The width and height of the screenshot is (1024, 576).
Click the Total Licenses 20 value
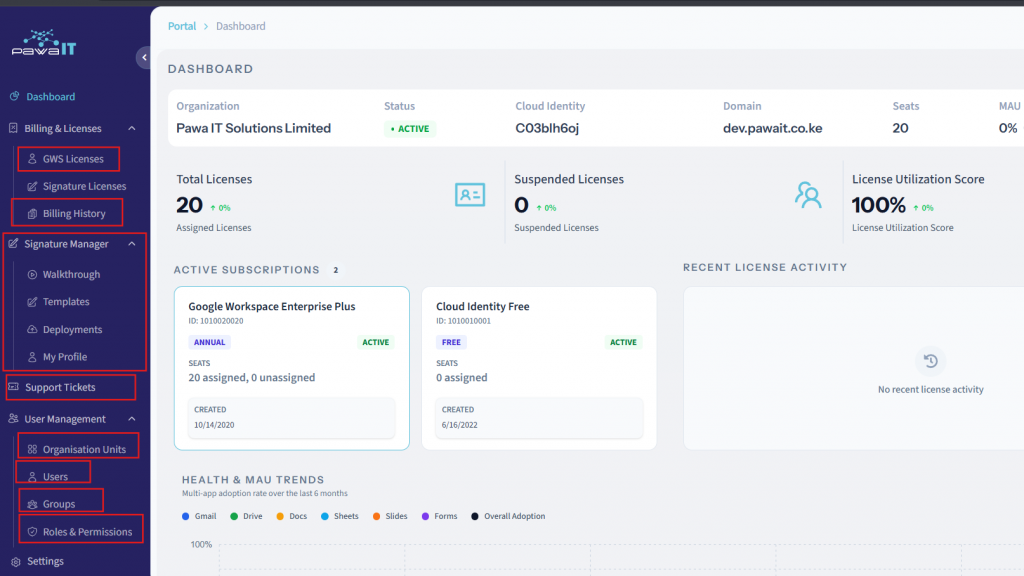(189, 205)
